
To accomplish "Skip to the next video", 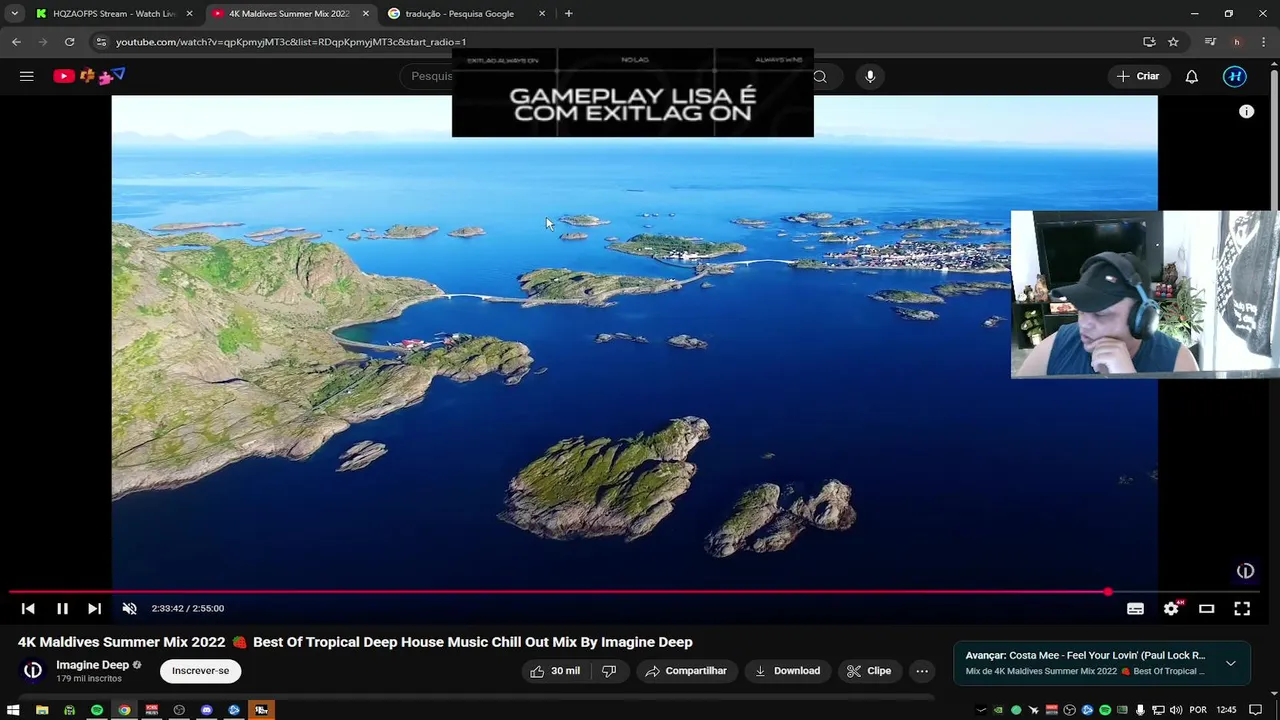I will [94, 608].
